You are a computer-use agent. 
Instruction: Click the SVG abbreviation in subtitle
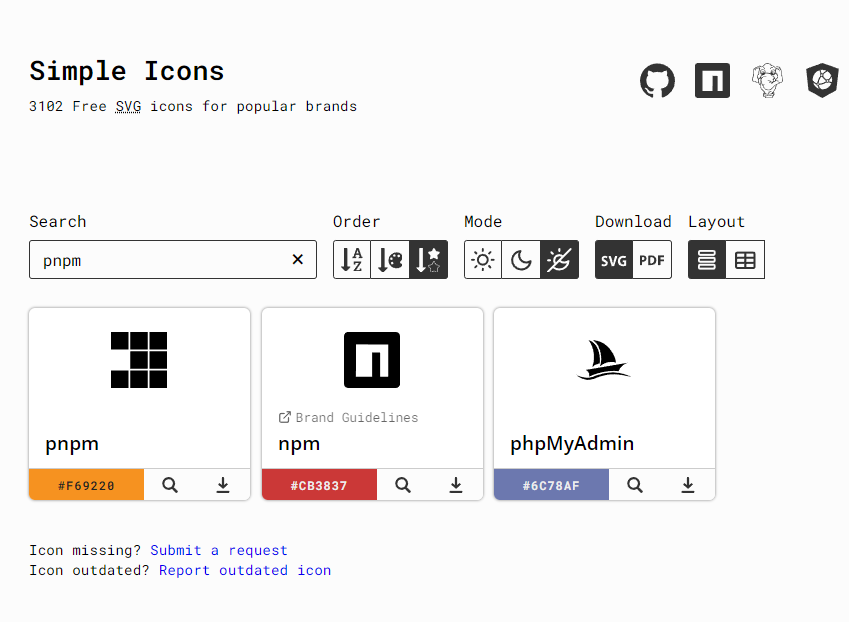click(x=128, y=106)
